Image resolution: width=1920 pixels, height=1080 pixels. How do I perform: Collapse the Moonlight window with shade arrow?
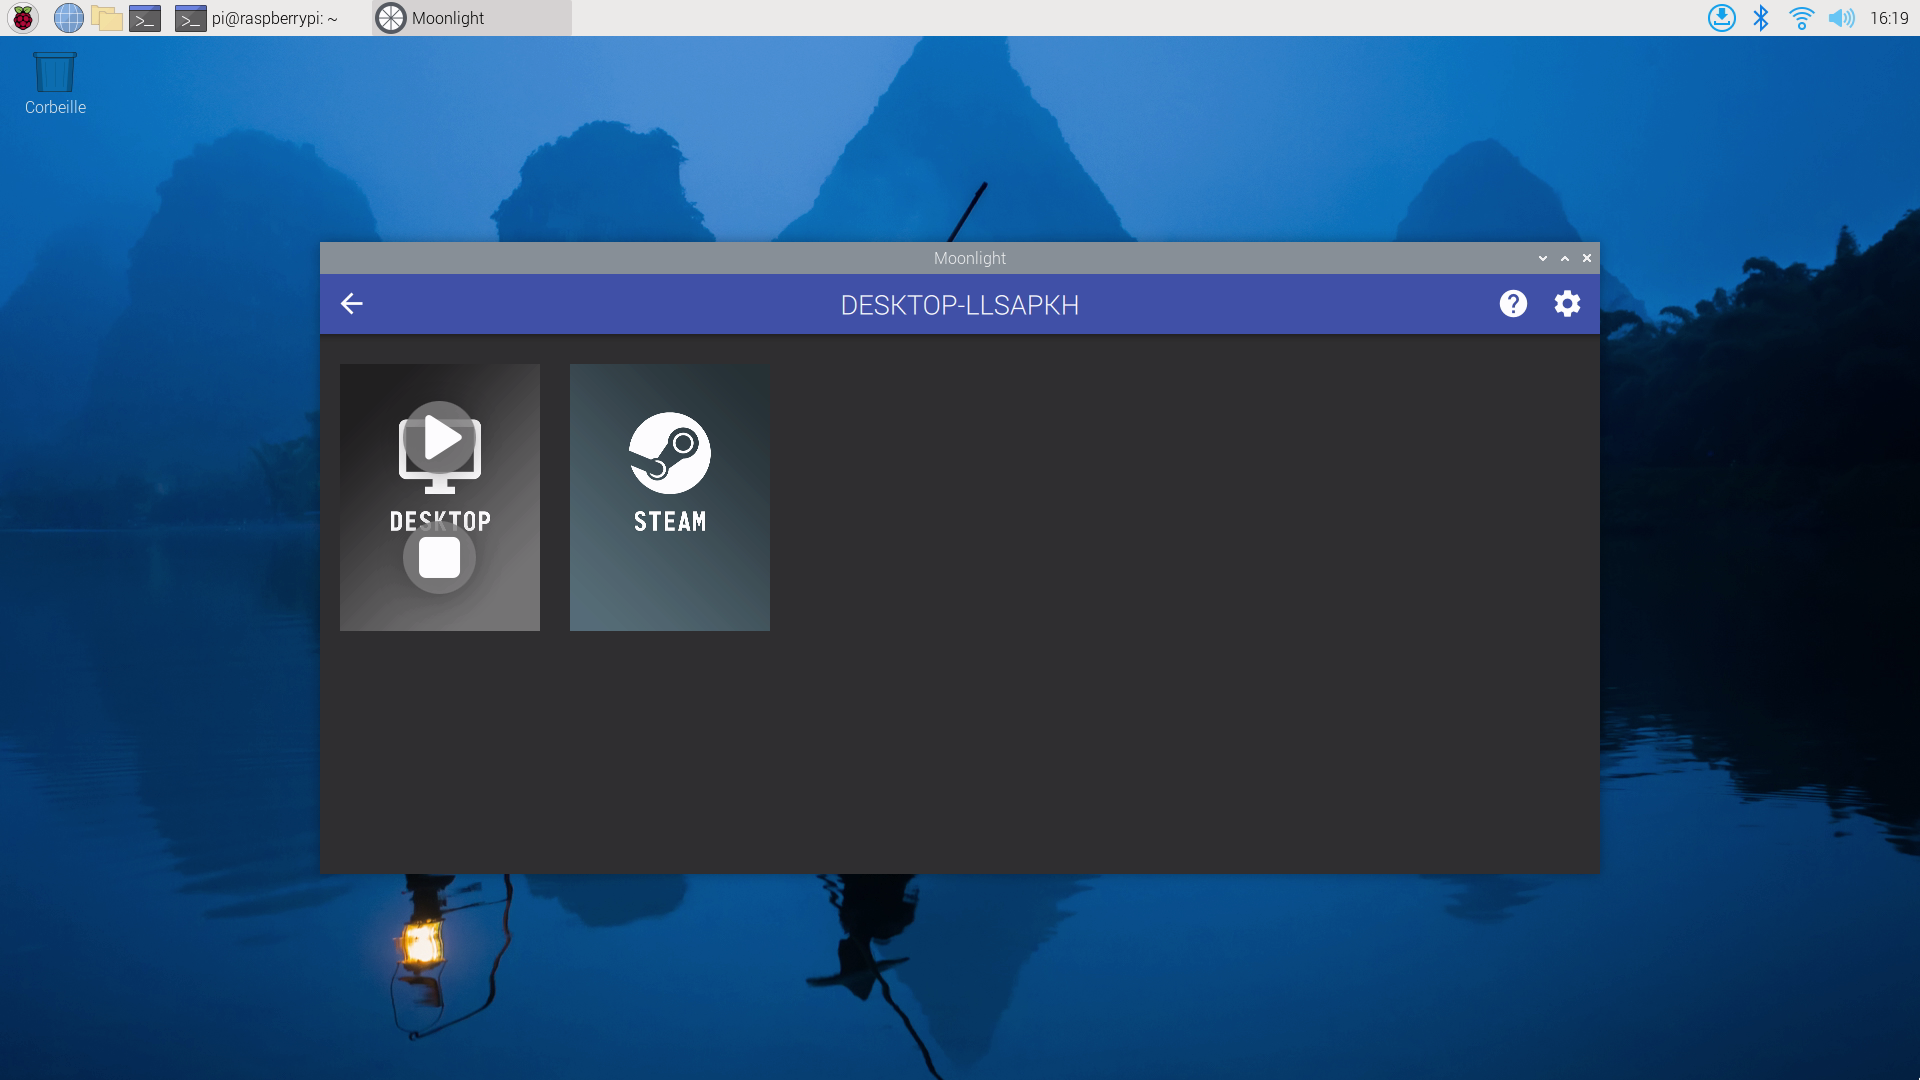click(1543, 258)
